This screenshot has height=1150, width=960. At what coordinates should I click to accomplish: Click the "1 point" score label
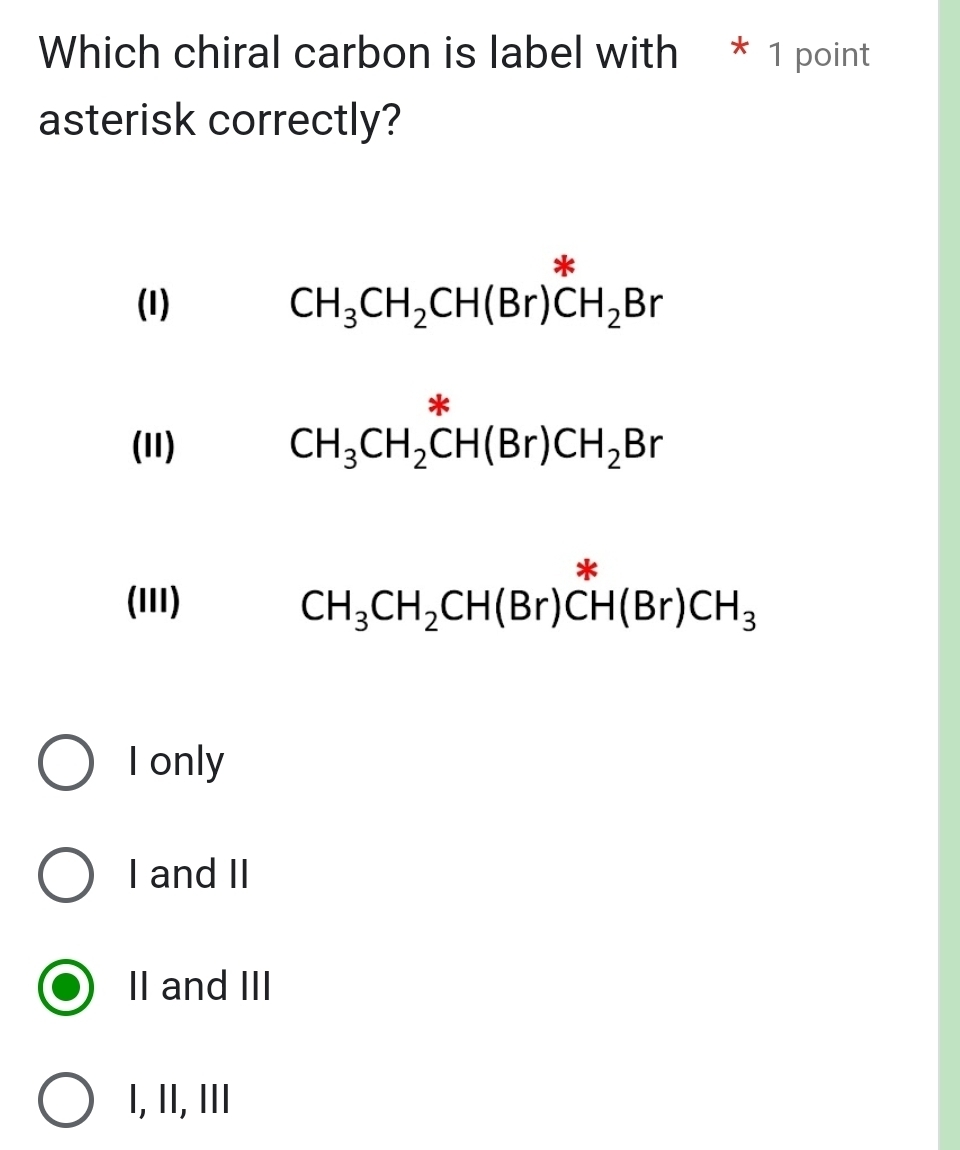pyautogui.click(x=818, y=55)
